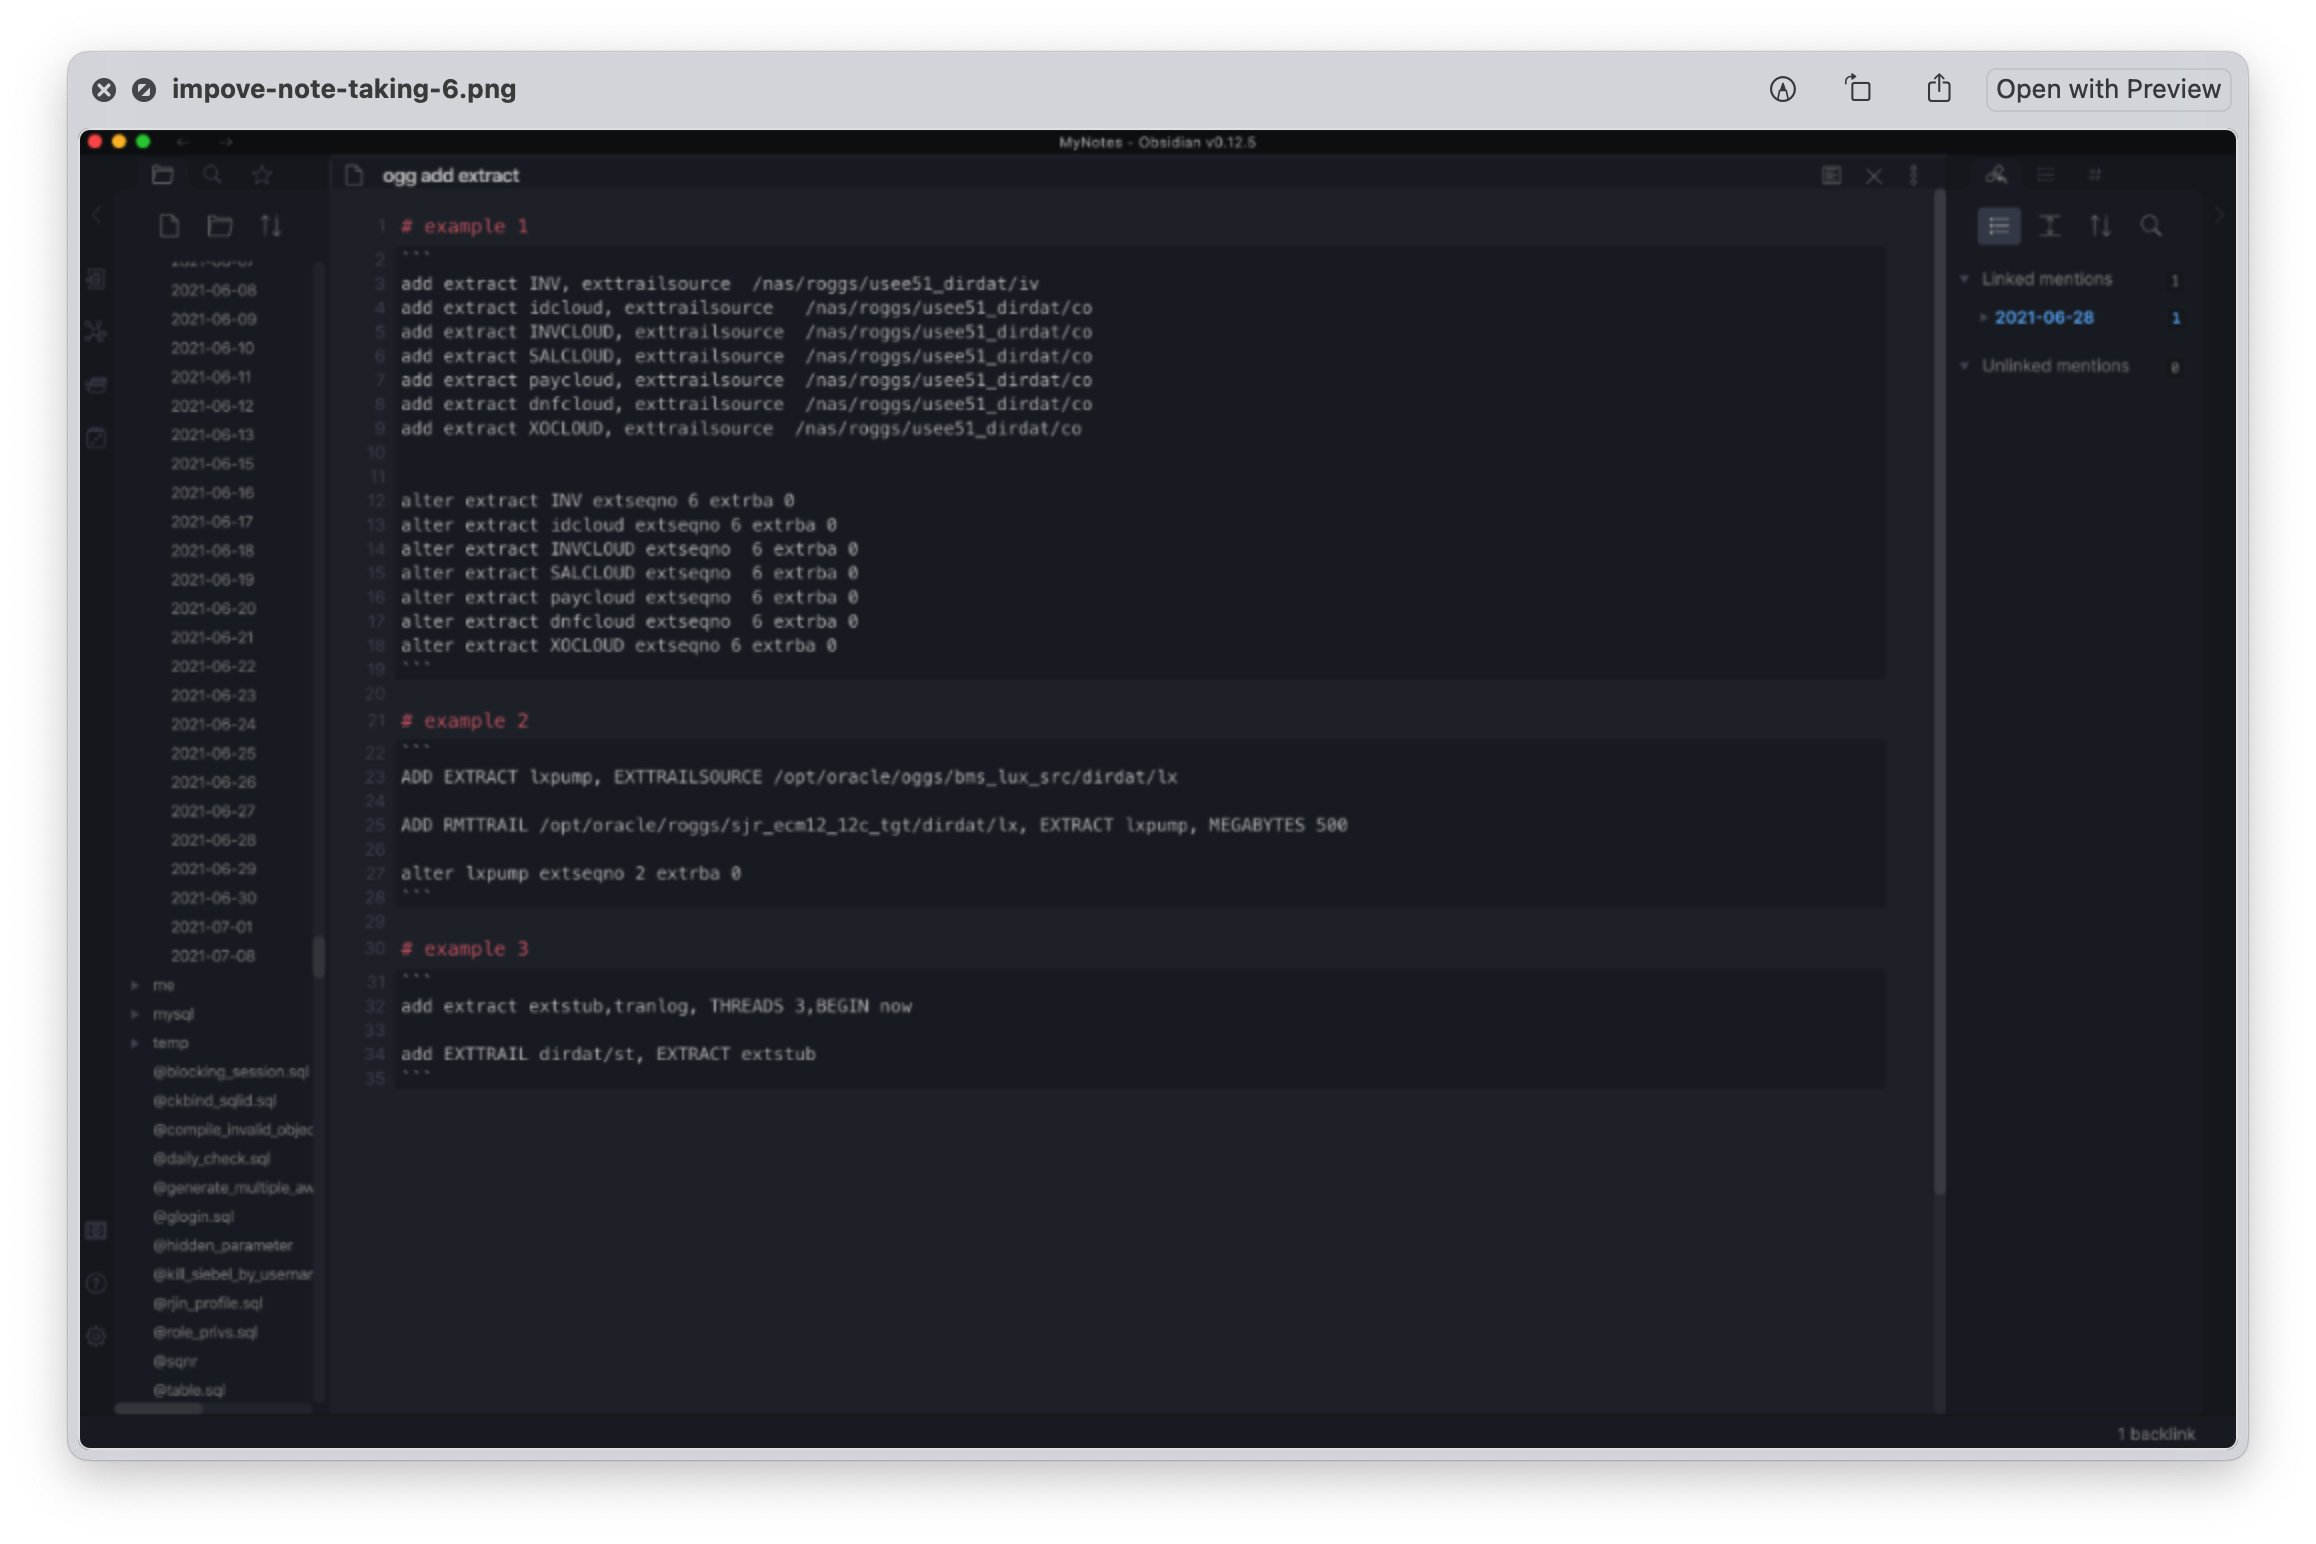The image size is (2316, 1544).
Task: Open @ckbind_sqlid.sql file
Action: coord(214,1102)
